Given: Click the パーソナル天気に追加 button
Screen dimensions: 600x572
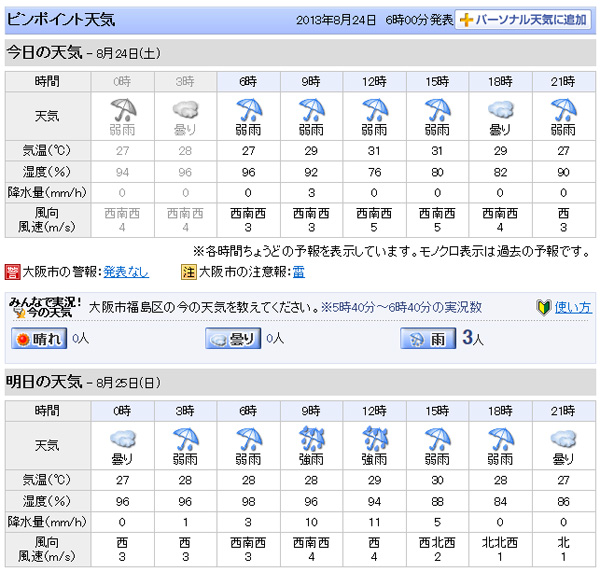Looking at the screenshot, I should click(x=523, y=20).
